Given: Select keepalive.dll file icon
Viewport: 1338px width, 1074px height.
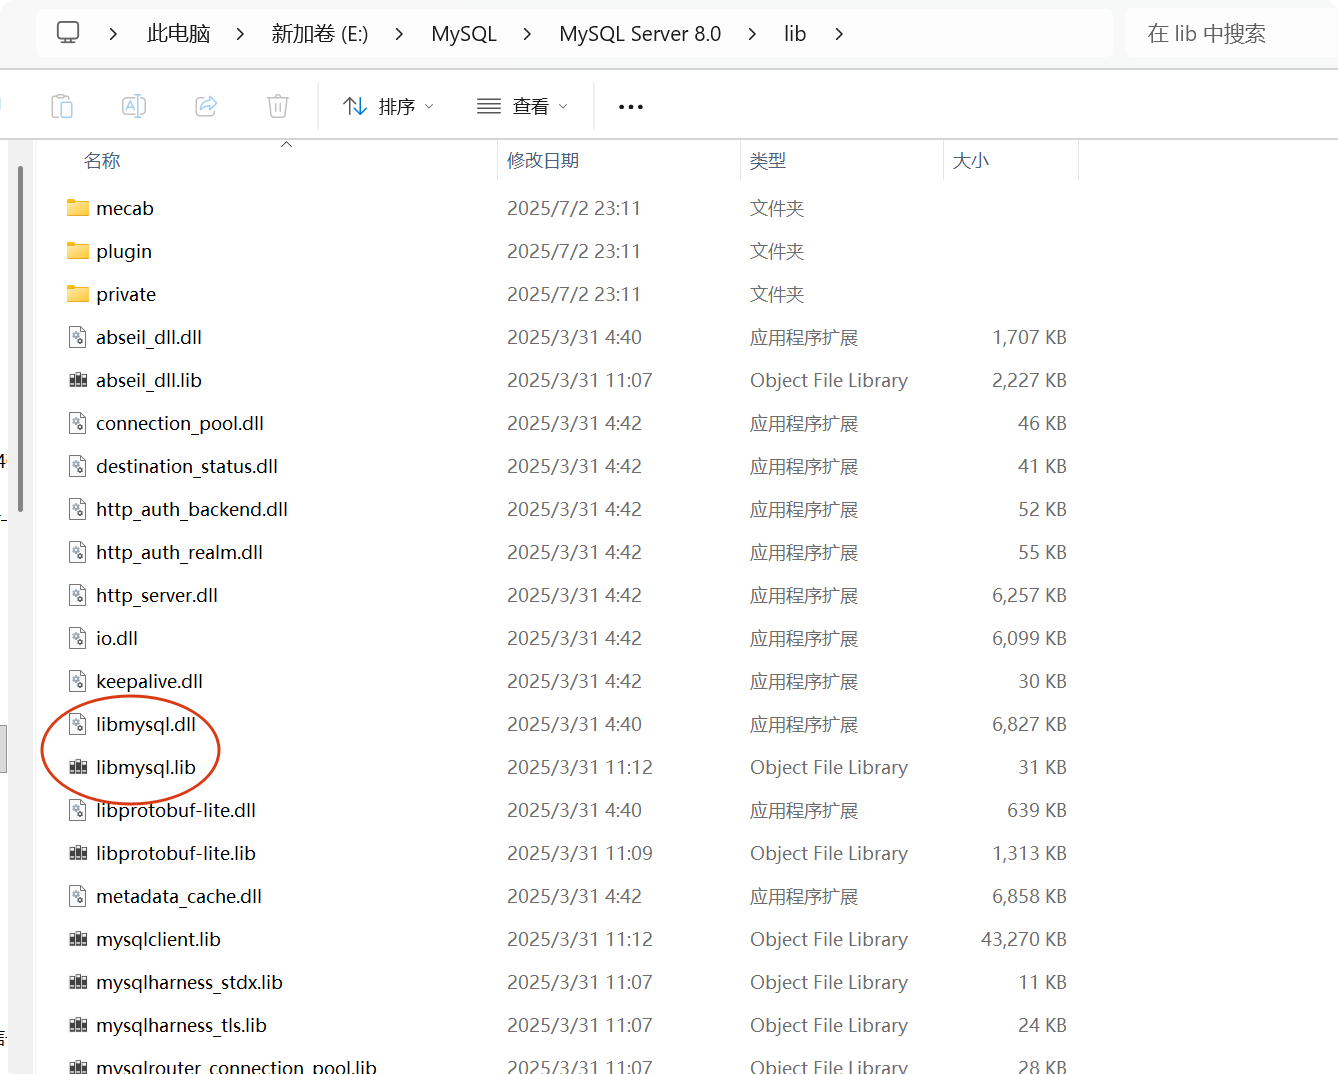Looking at the screenshot, I should (x=78, y=681).
